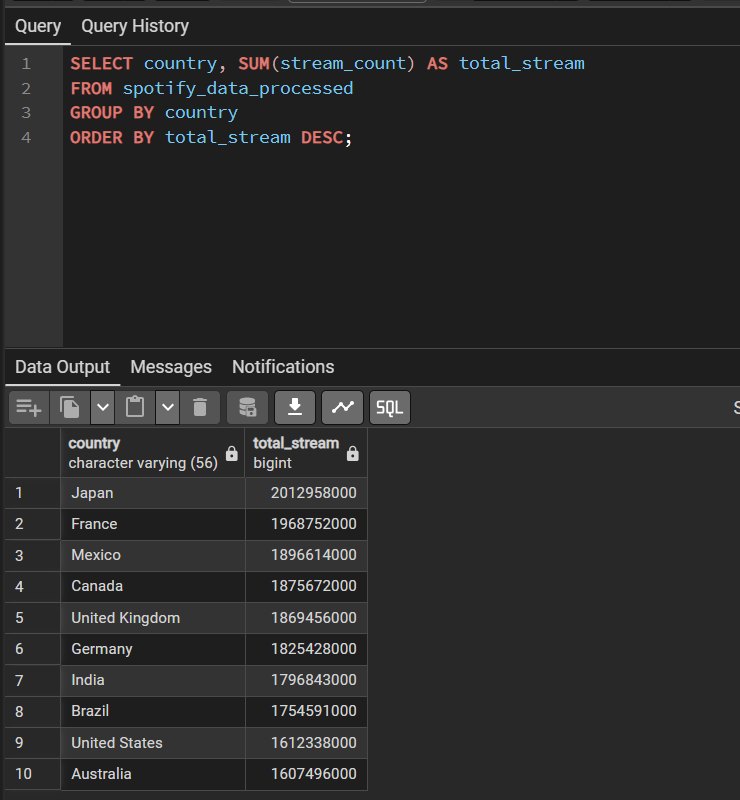Select row number 1 header
Screen dimensions: 740x800
(x=33, y=493)
